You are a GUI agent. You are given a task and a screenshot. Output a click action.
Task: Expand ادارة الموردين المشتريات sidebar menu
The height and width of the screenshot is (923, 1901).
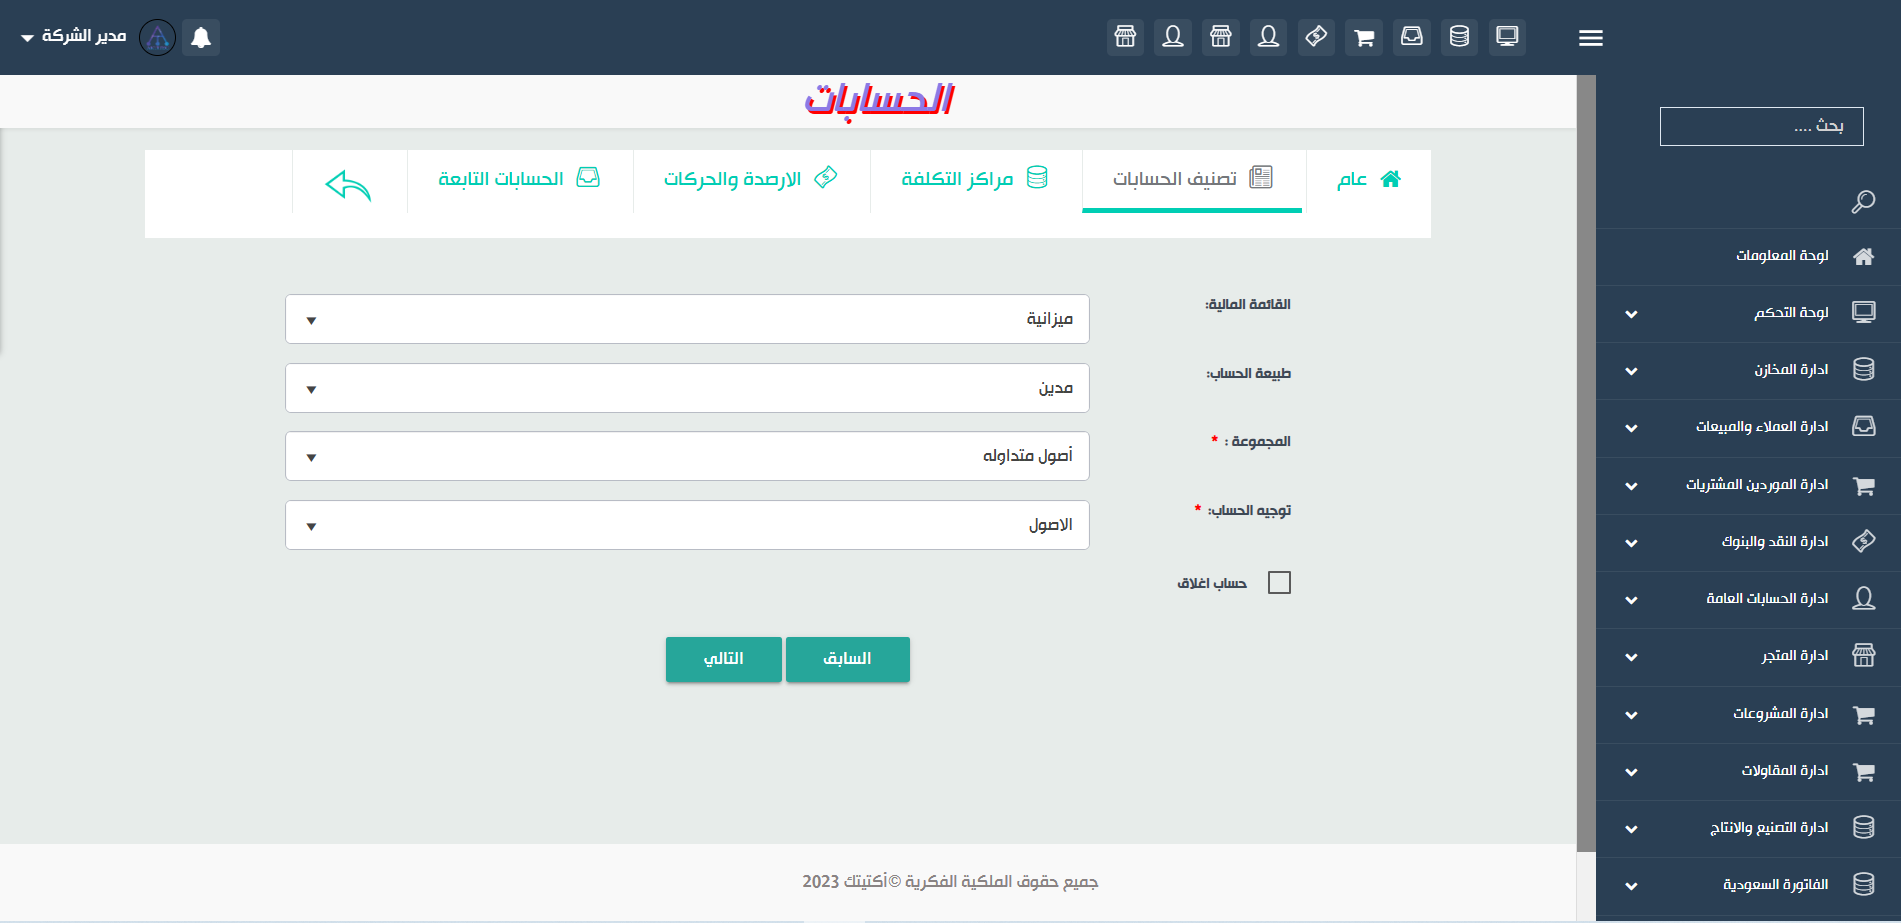(x=1748, y=486)
